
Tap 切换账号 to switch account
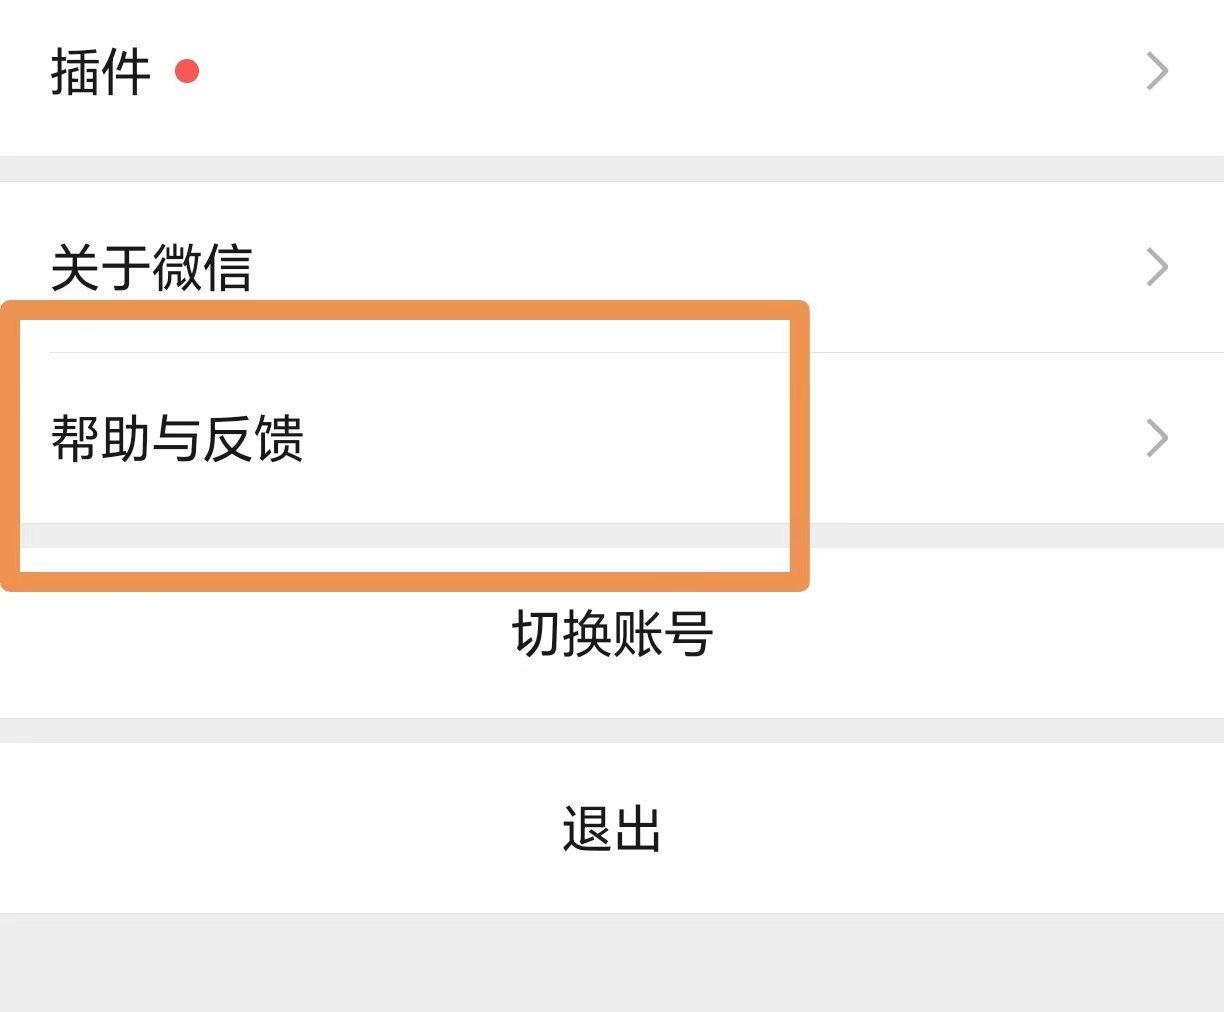[612, 633]
